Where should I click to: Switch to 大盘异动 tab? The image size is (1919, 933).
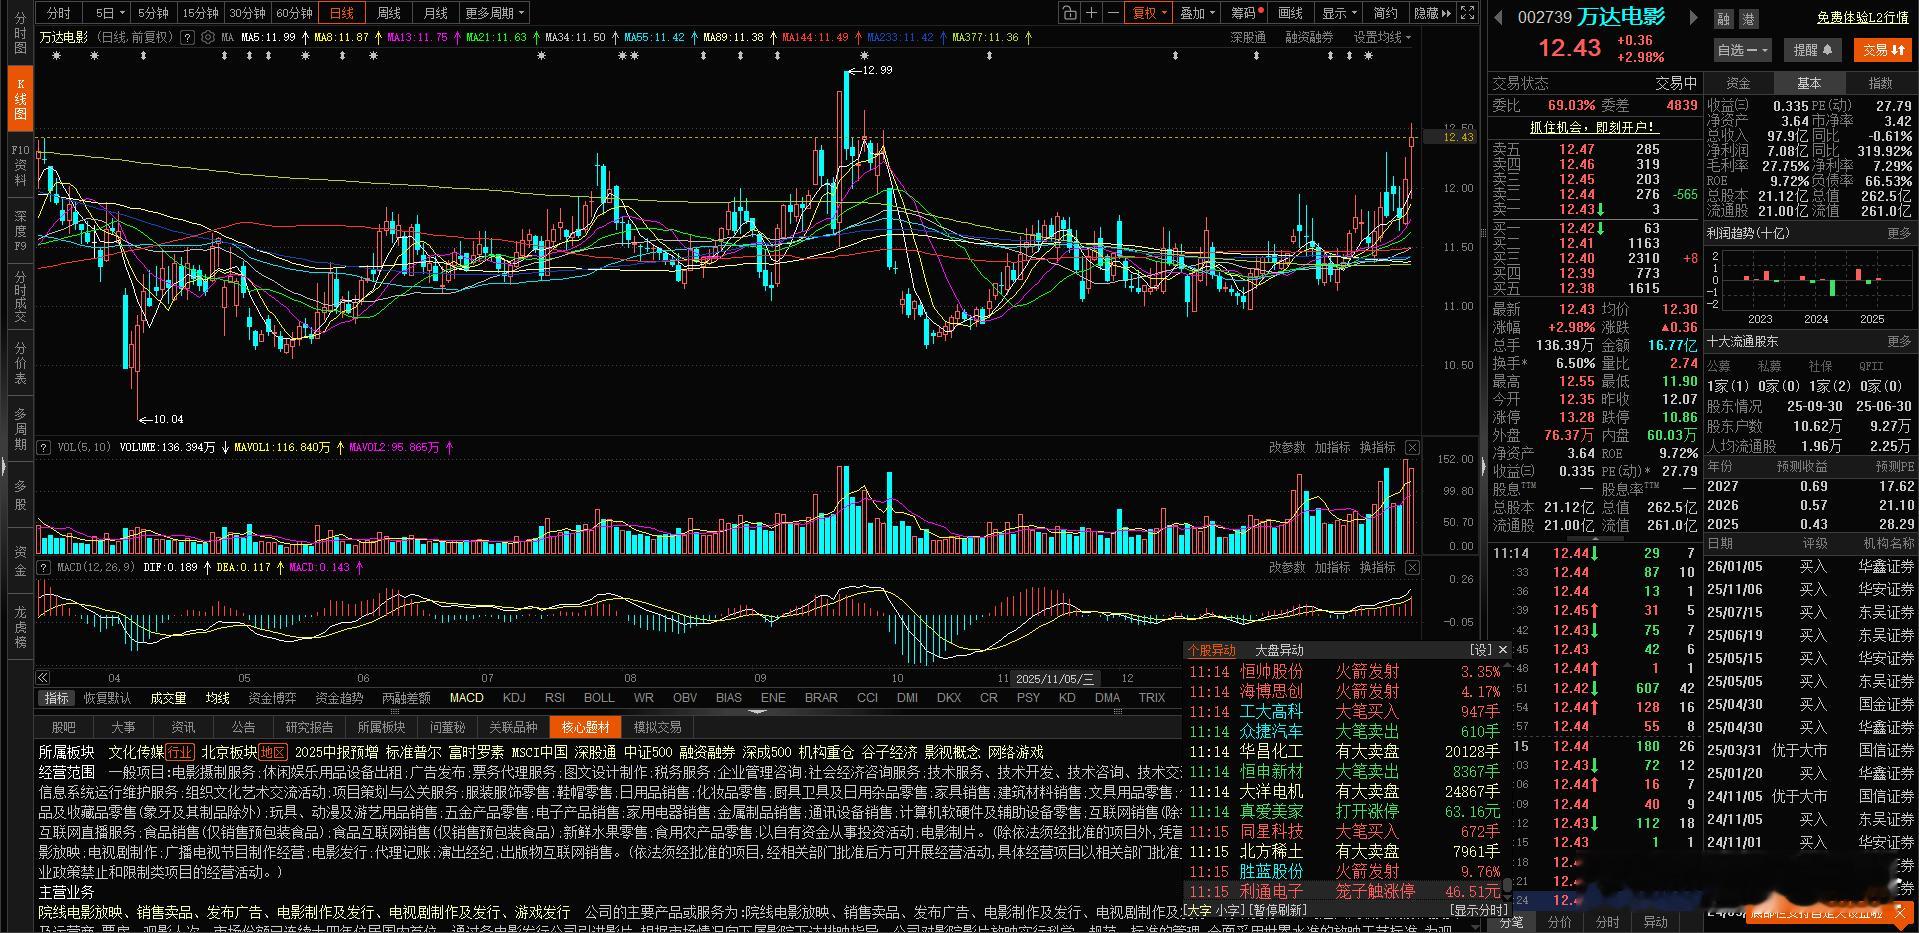[x=1279, y=650]
